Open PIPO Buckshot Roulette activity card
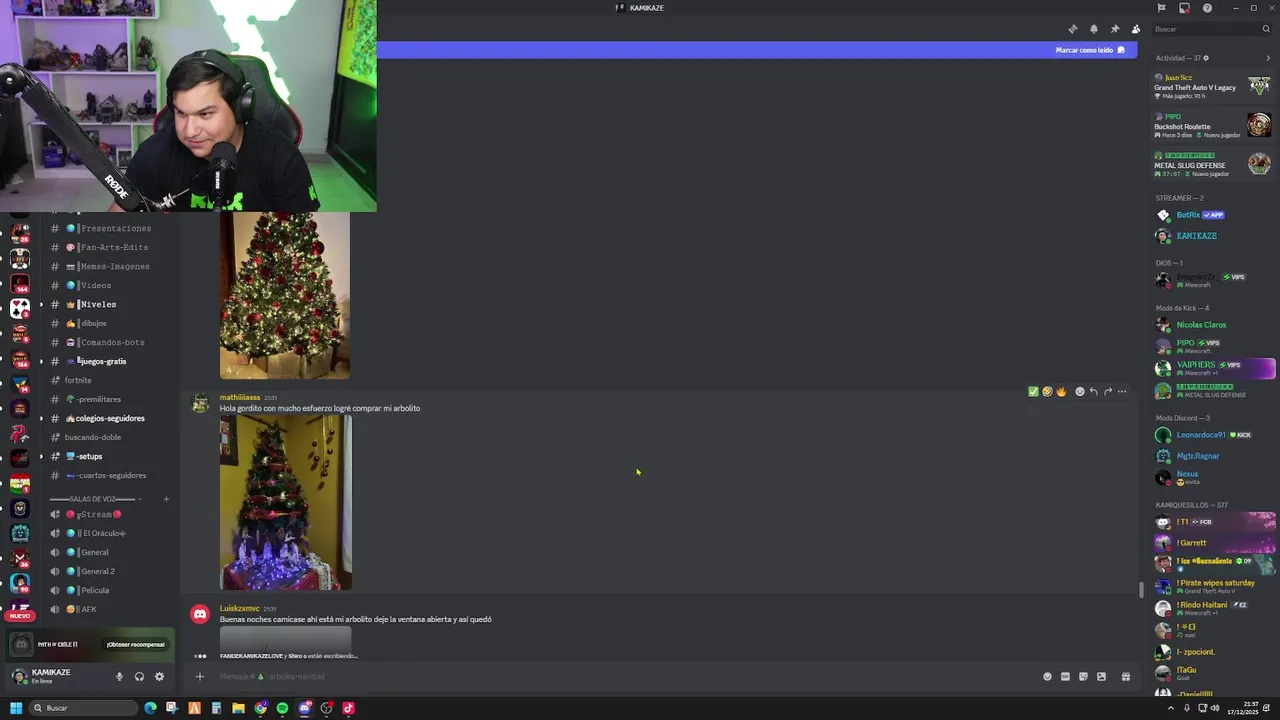This screenshot has width=1280, height=720. (1212, 125)
